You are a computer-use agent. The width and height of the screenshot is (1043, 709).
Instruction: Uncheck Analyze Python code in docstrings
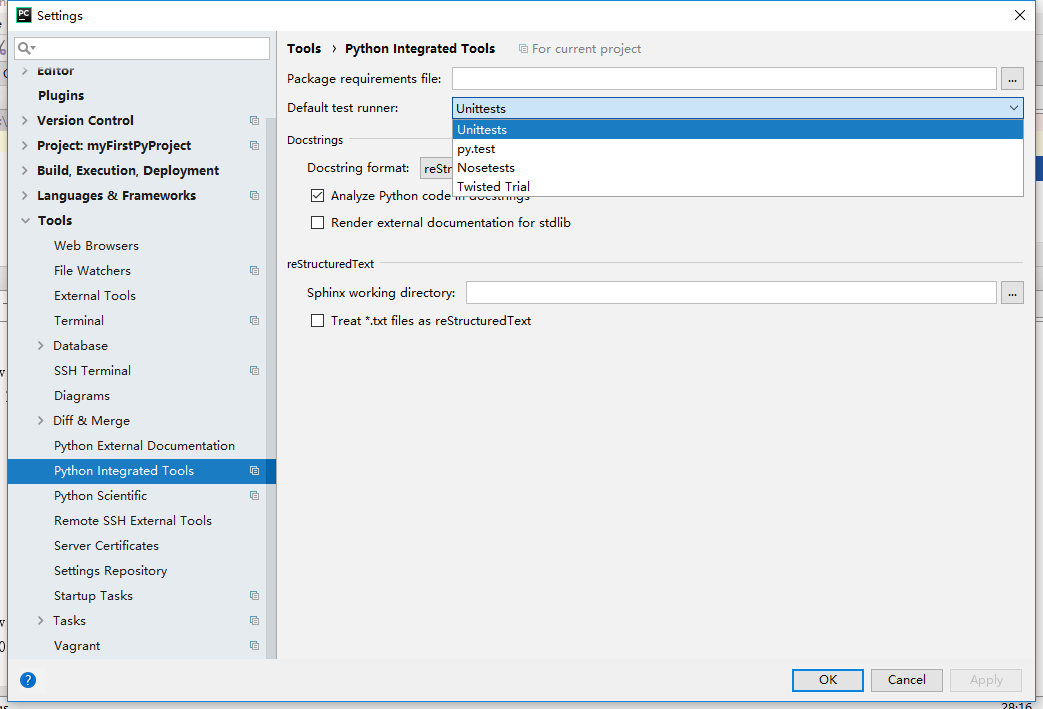(x=318, y=196)
